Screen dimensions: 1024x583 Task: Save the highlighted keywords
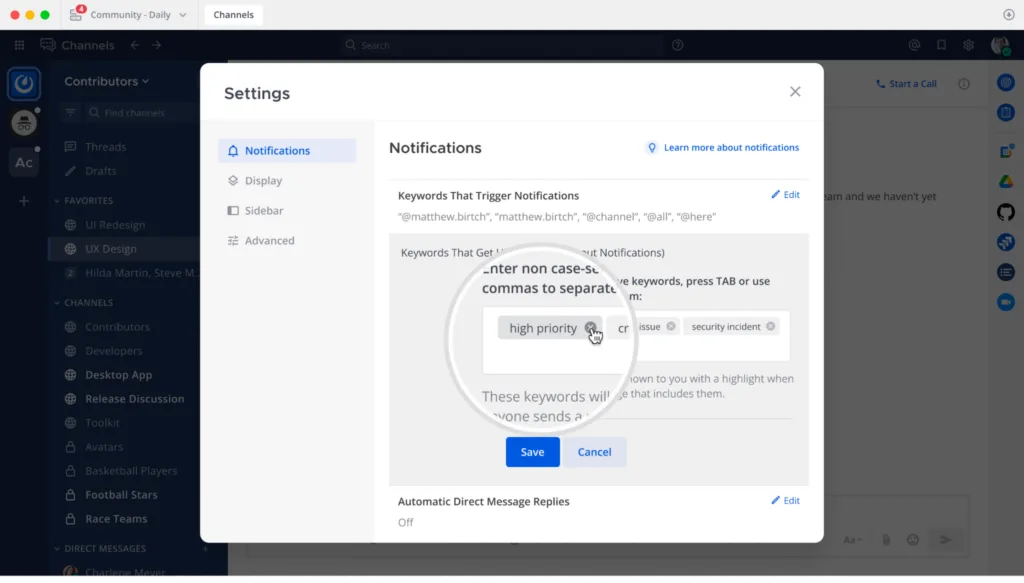pos(532,452)
